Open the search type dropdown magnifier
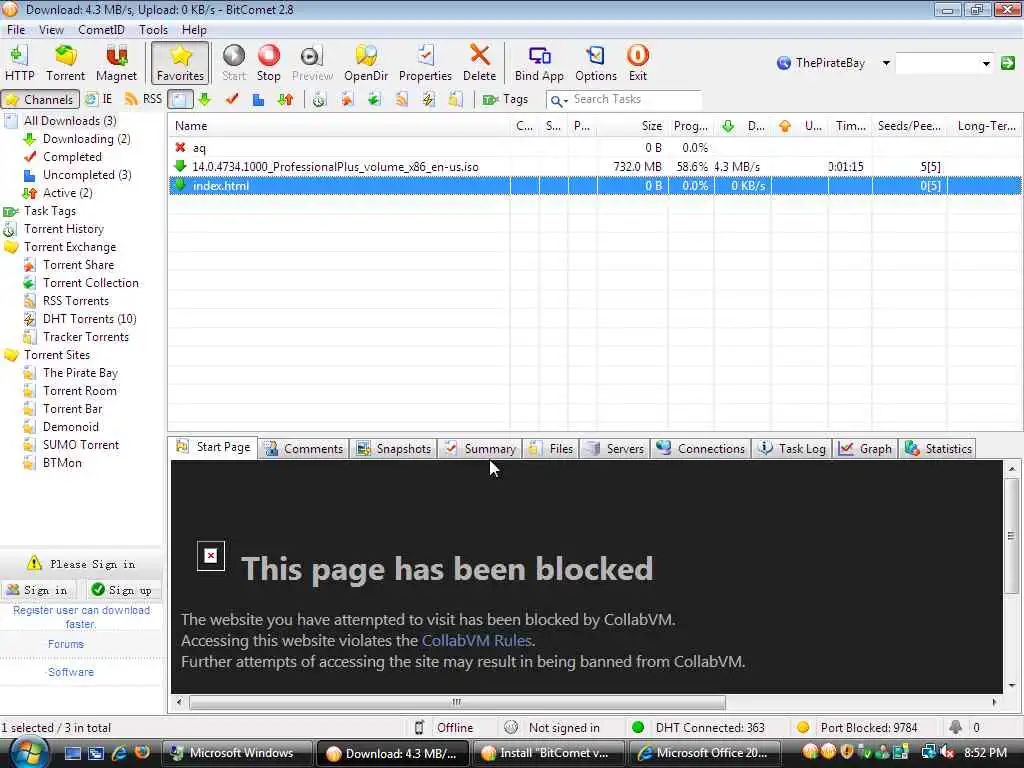The width and height of the screenshot is (1024, 768). tap(558, 100)
